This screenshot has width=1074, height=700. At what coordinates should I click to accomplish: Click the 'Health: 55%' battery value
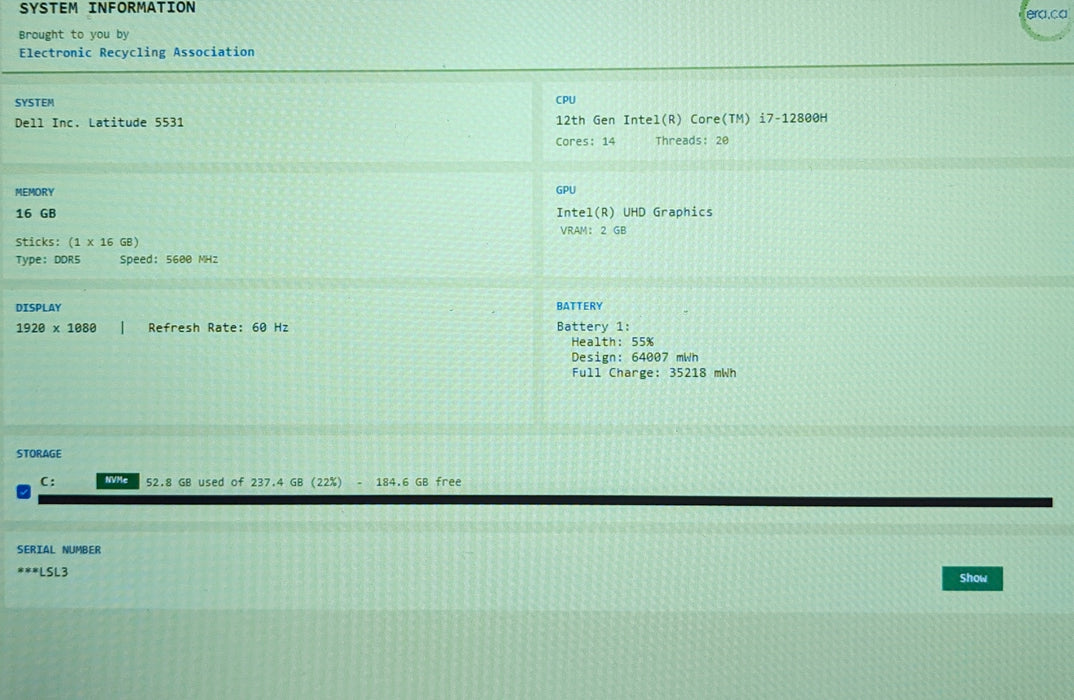[612, 342]
